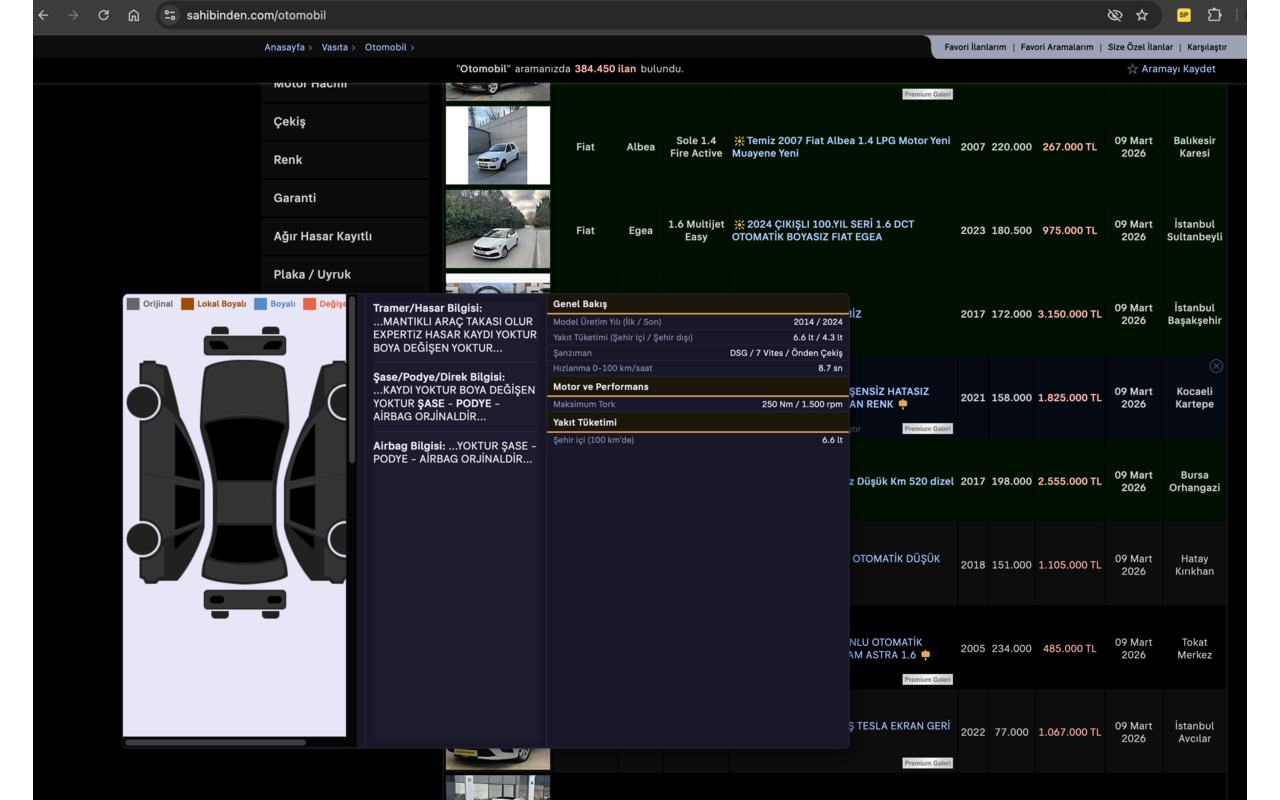Click the address bar URL field

point(630,15)
